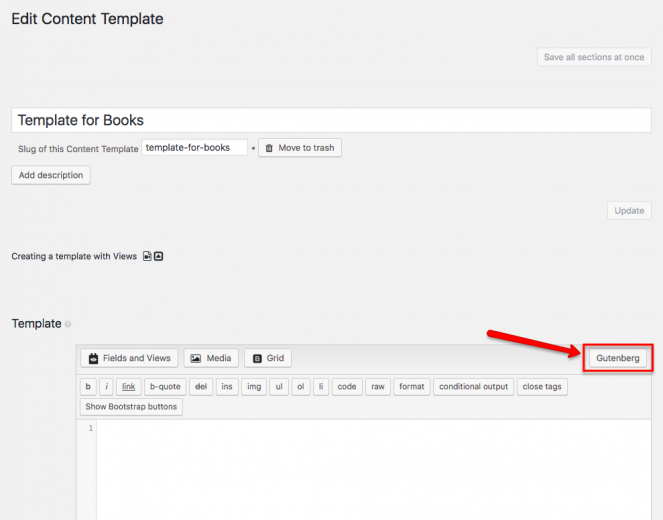Insert a code tag
This screenshot has width=663, height=520.
click(x=347, y=386)
